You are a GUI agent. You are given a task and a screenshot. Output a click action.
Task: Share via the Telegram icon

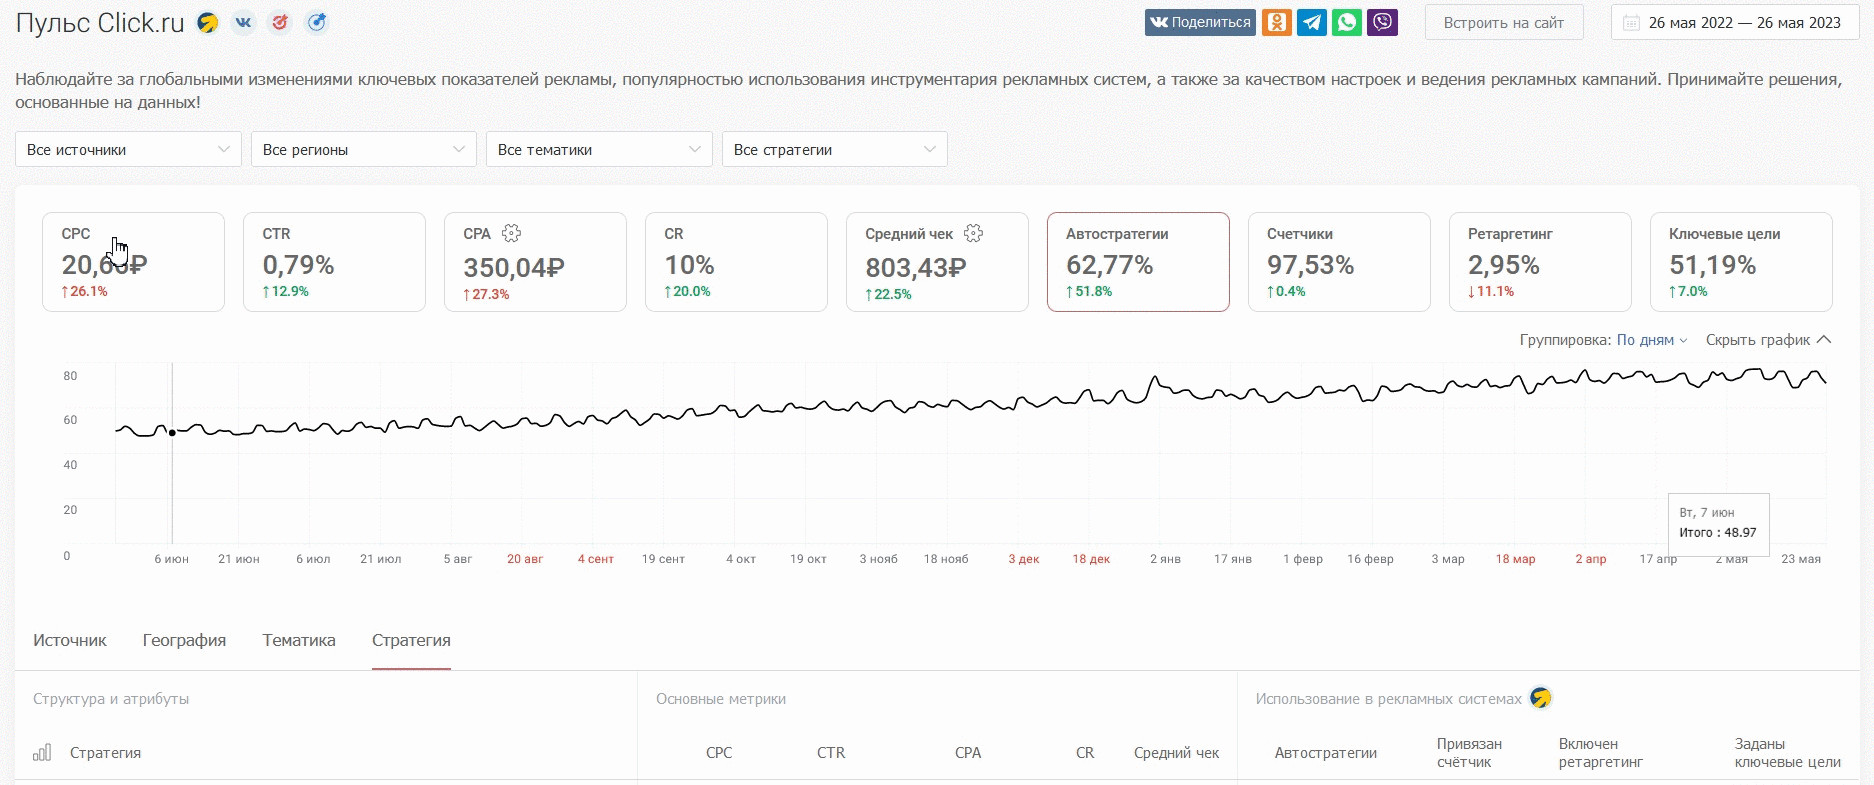coord(1312,23)
